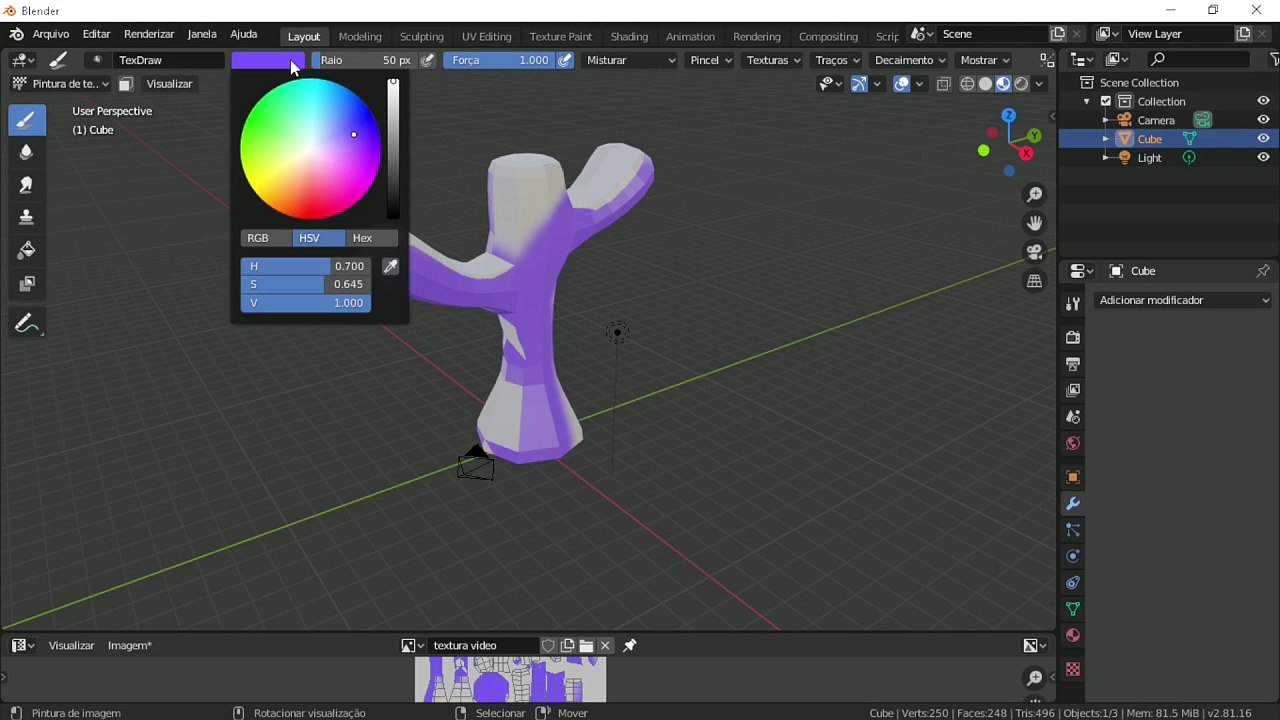Open the Arquivo menu
The image size is (1280, 720).
pyautogui.click(x=51, y=34)
